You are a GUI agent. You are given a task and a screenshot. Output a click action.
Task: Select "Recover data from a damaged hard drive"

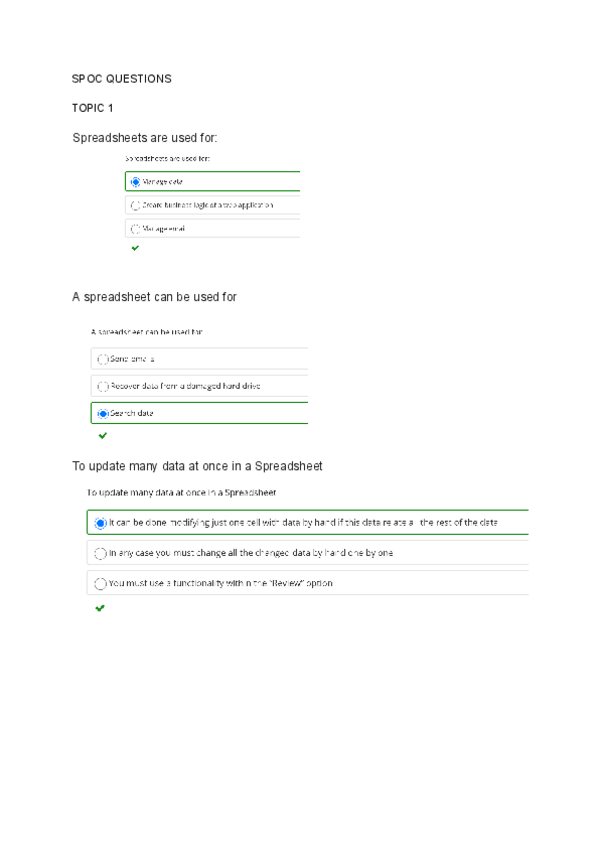(x=102, y=386)
